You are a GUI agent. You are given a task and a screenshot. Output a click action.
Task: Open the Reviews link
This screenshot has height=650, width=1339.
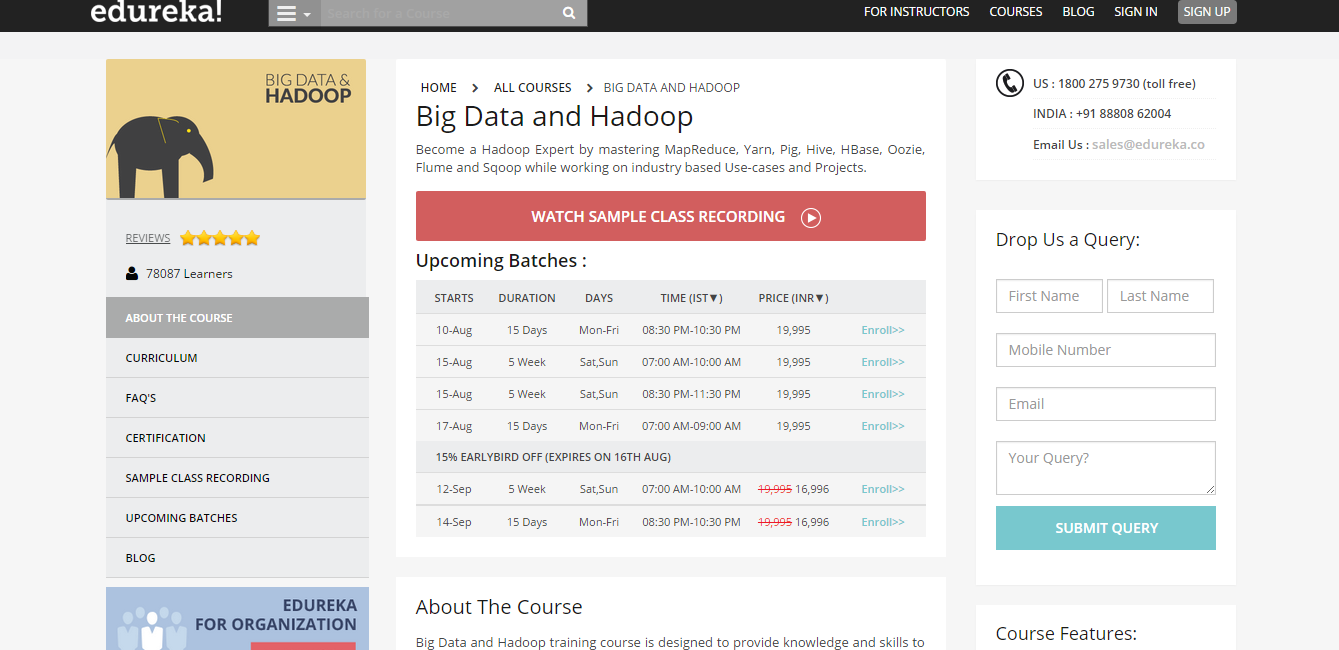148,238
